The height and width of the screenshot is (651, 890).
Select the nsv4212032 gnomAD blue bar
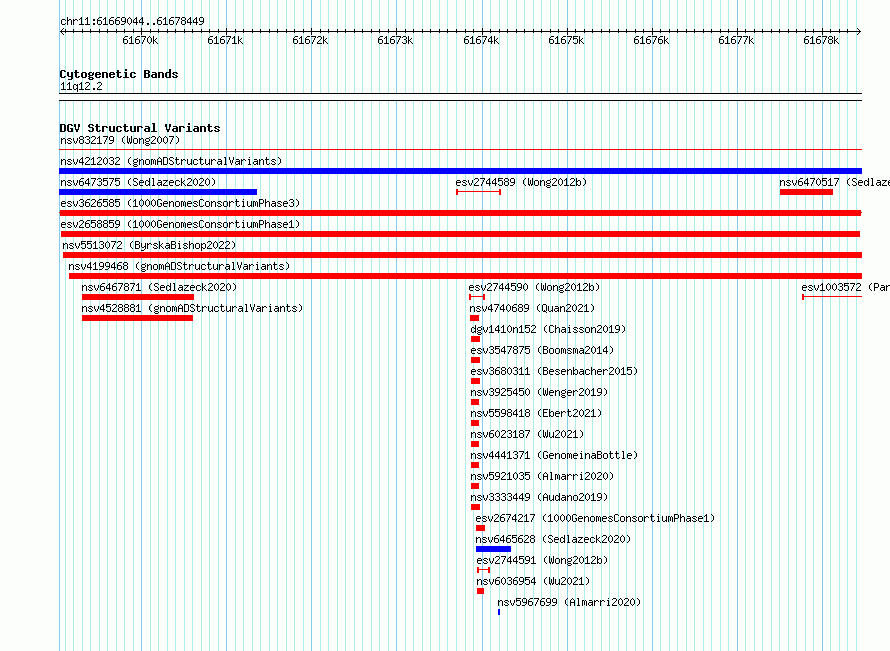pos(460,171)
